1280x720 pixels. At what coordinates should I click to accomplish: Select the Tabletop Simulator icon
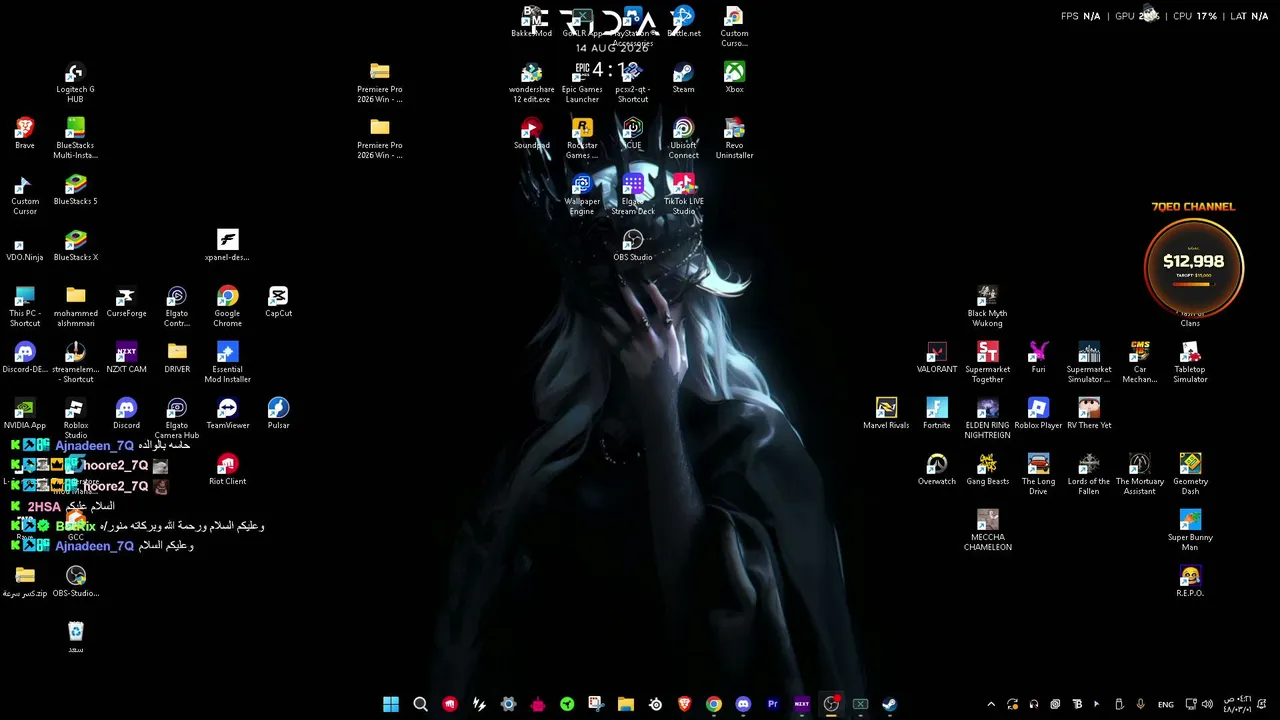pyautogui.click(x=1190, y=363)
